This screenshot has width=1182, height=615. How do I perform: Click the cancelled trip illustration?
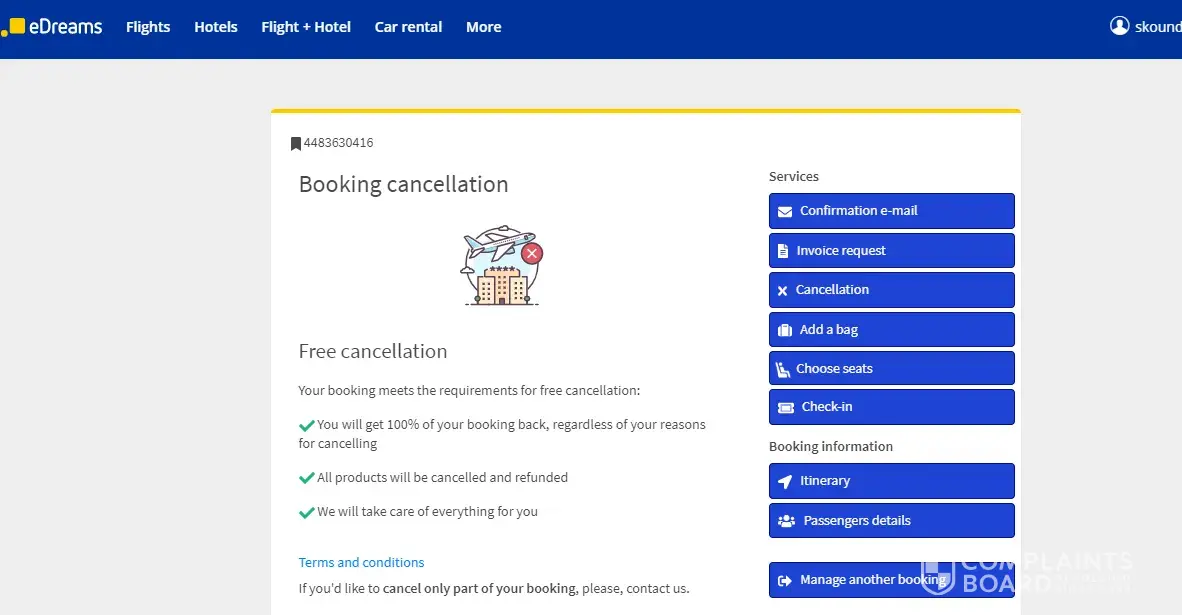(x=501, y=265)
